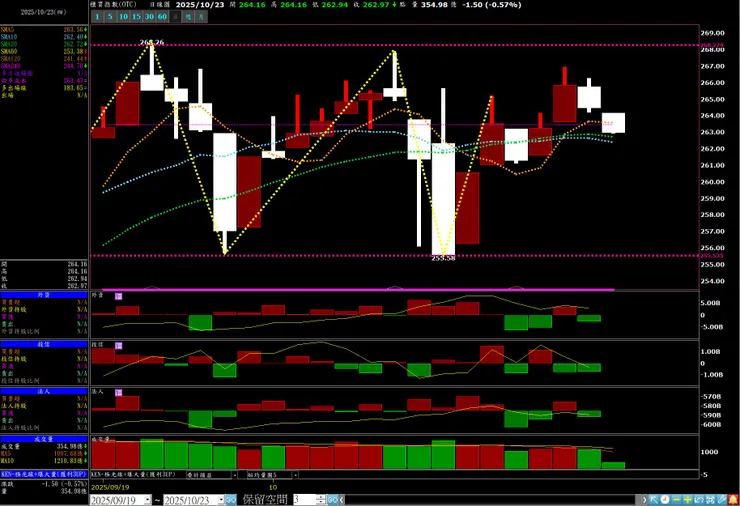Click the SMA120 indicator row
740x506 pixels.
[44, 59]
